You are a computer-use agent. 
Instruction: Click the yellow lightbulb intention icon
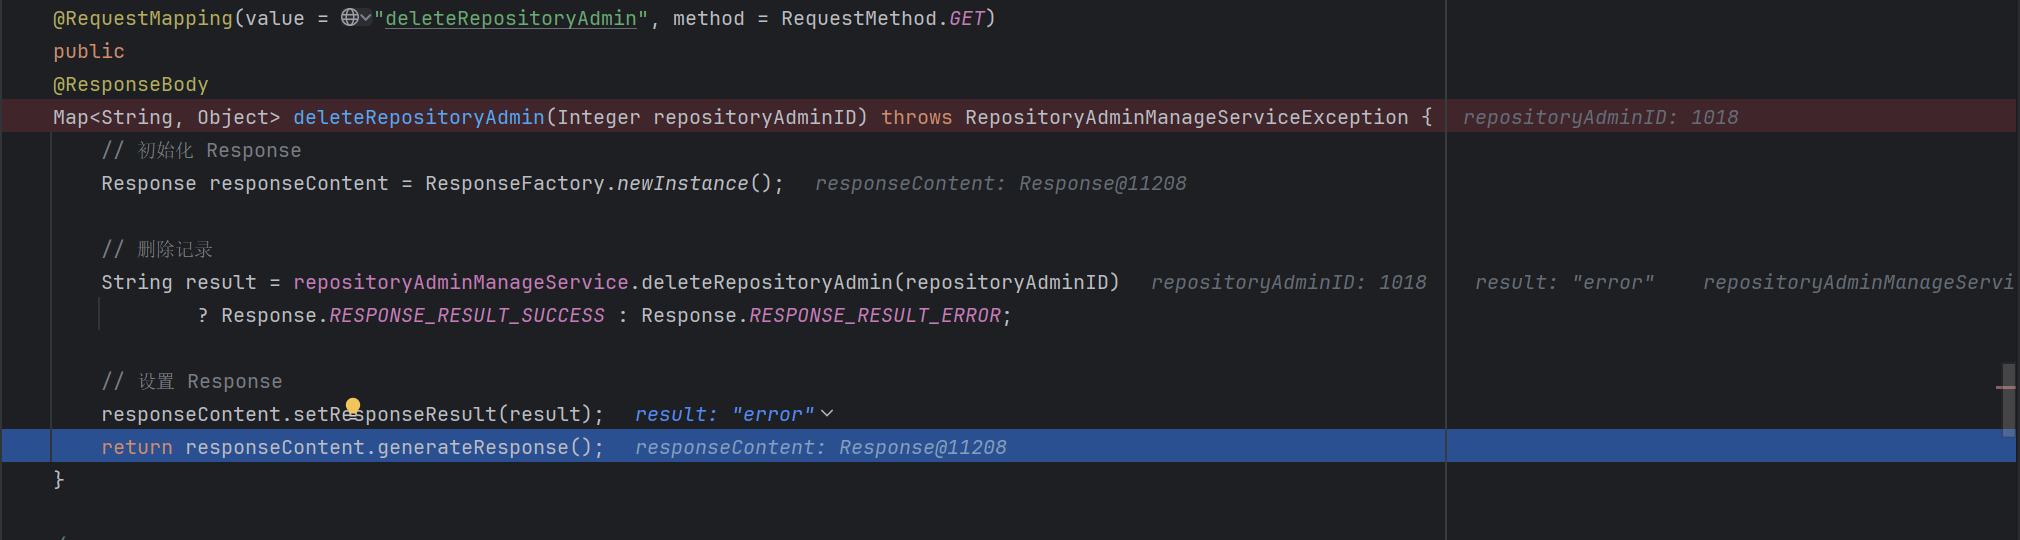[353, 406]
